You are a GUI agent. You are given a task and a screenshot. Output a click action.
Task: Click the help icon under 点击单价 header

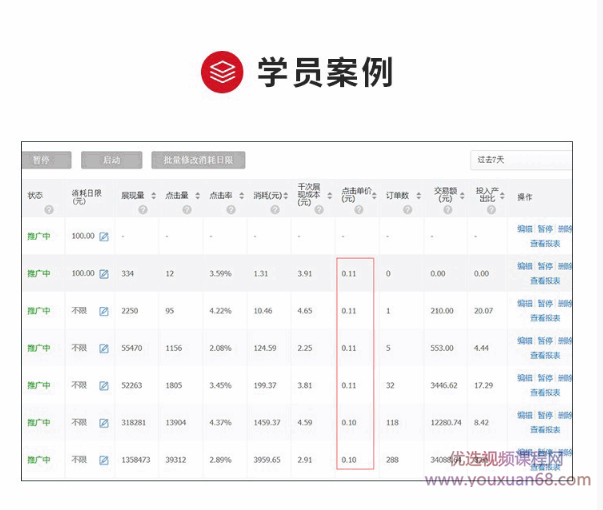click(x=358, y=210)
